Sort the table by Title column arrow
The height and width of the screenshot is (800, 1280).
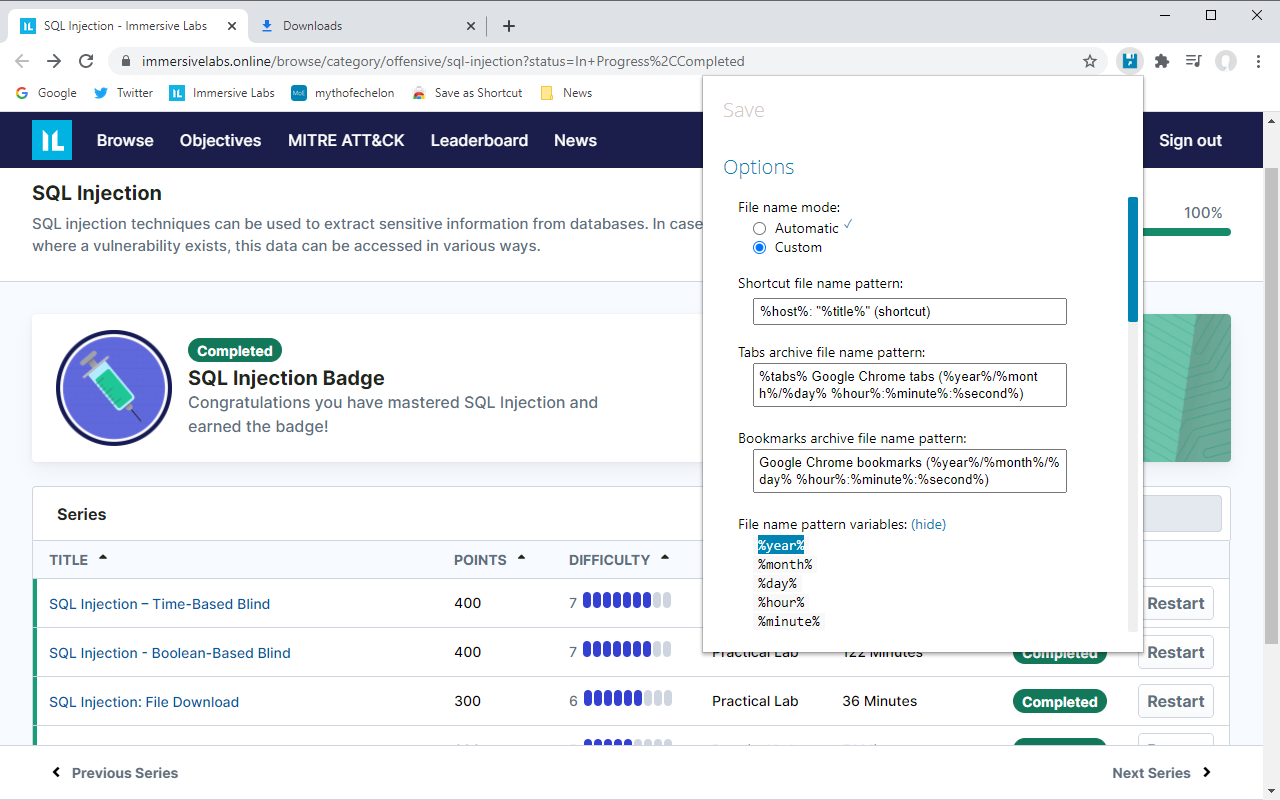coord(103,558)
